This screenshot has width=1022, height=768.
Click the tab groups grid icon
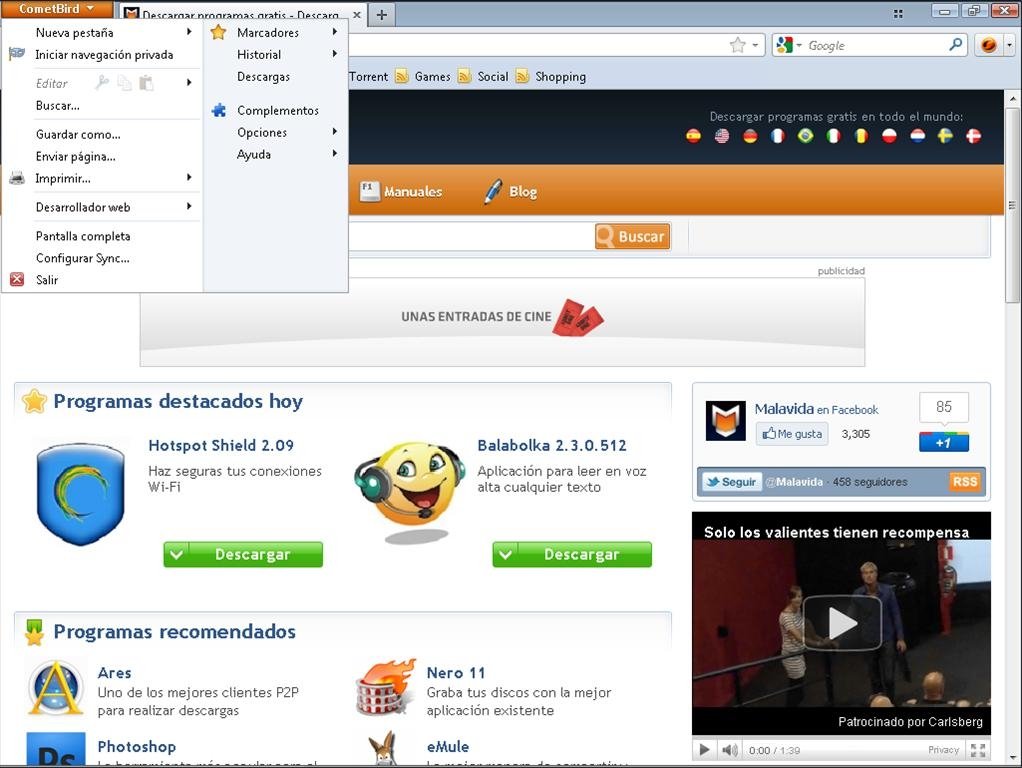(898, 13)
